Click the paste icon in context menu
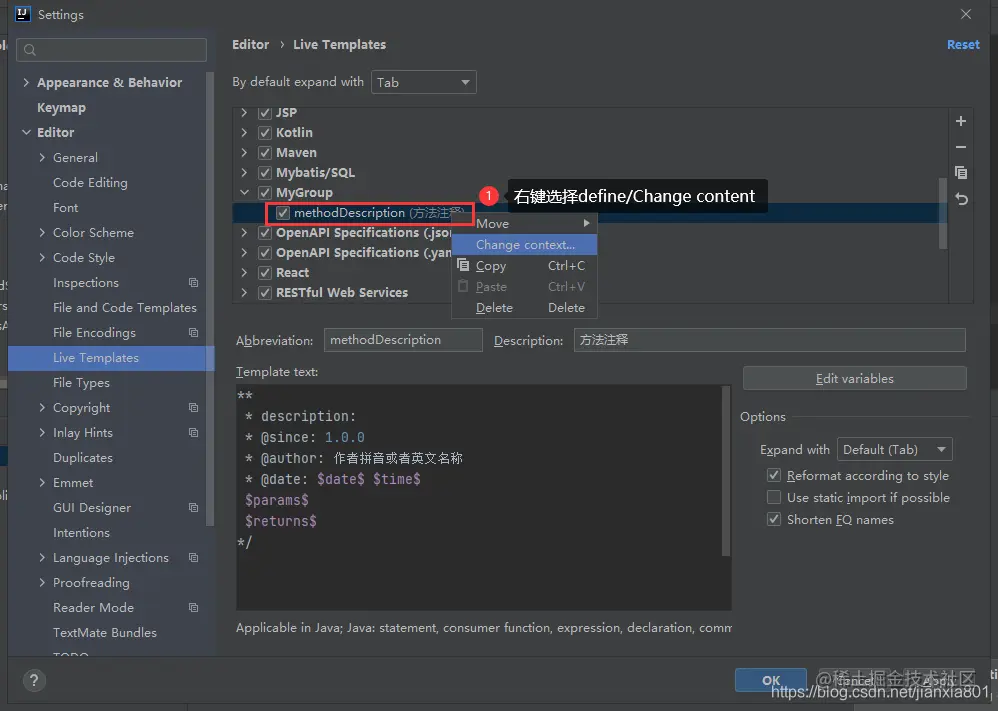The image size is (998, 711). tap(463, 286)
